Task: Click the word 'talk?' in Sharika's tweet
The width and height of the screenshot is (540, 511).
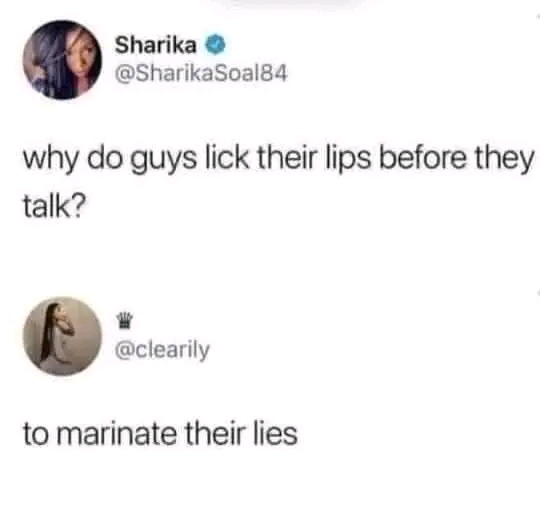Action: pyautogui.click(x=54, y=206)
